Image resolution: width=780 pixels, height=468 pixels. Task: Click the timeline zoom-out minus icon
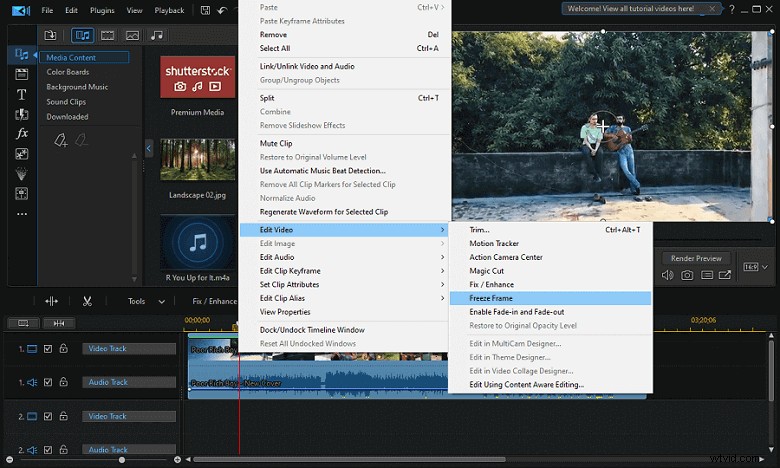coord(9,460)
